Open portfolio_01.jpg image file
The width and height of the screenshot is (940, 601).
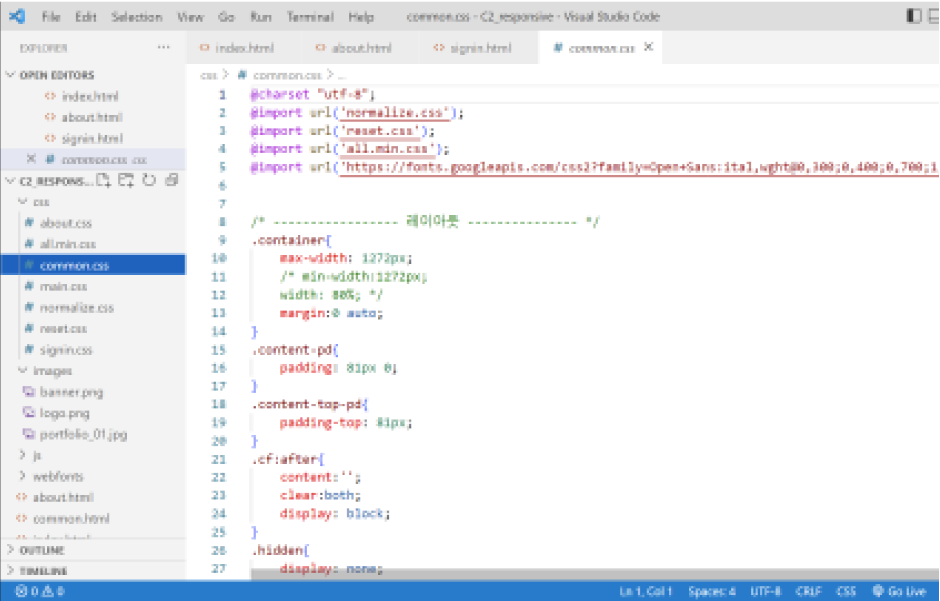(x=83, y=434)
